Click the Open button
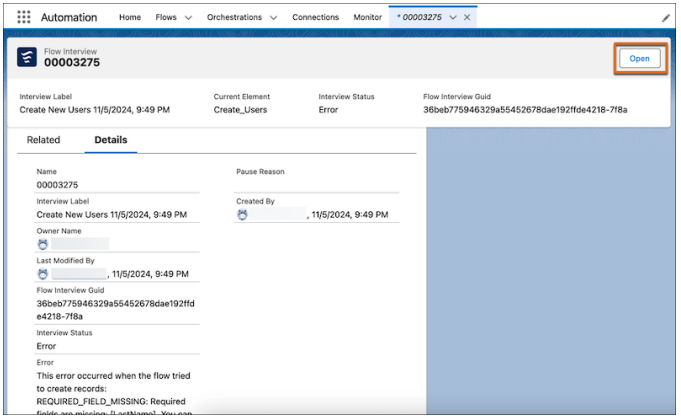 coord(639,58)
